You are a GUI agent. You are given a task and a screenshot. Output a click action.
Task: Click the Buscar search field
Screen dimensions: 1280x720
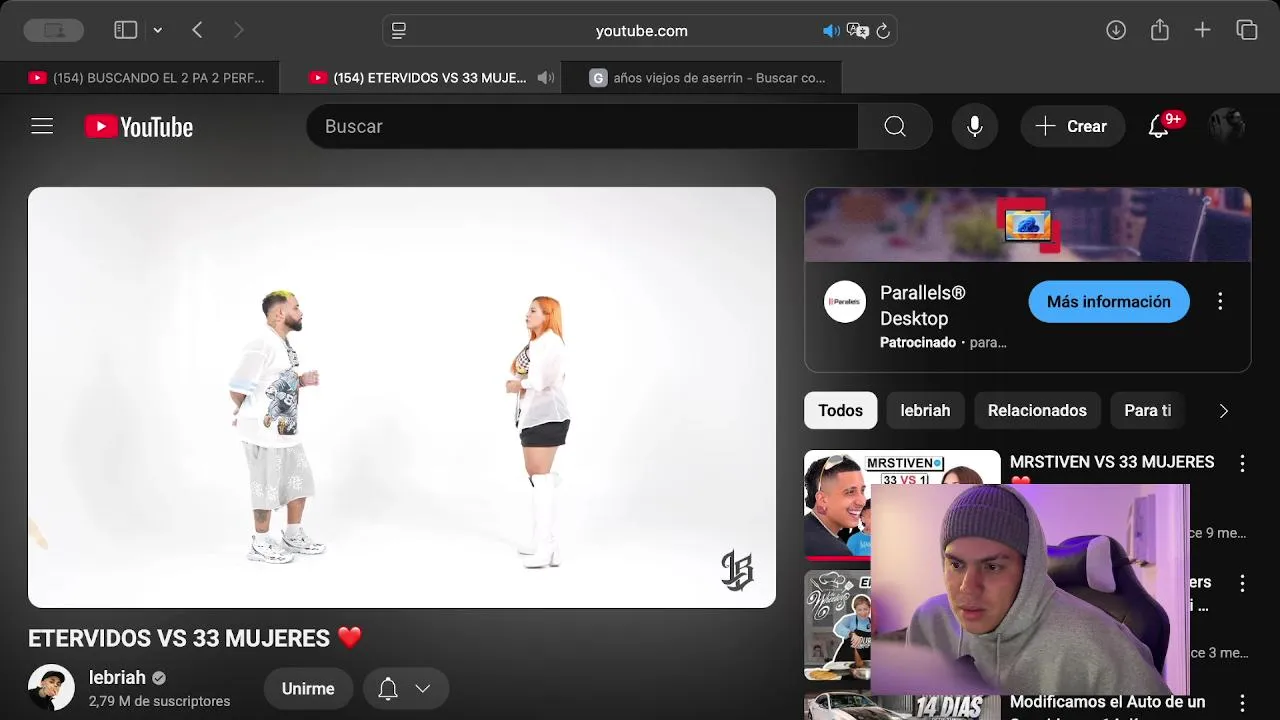[x=582, y=126]
